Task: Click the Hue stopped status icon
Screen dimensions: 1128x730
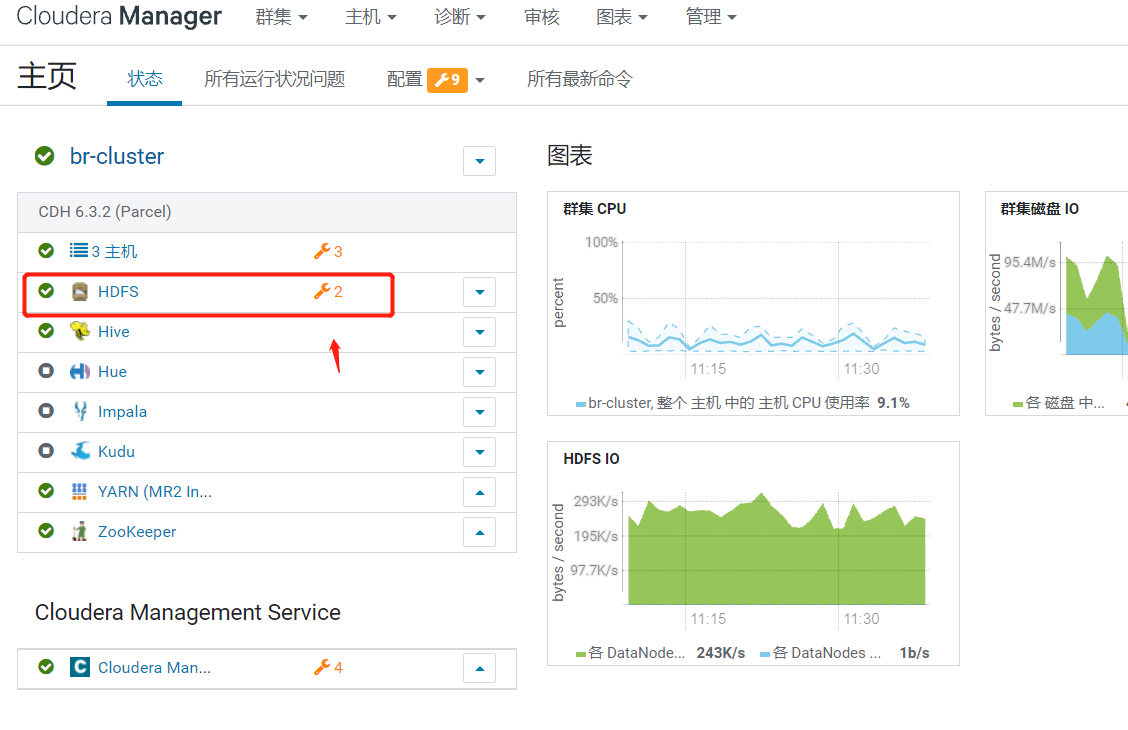Action: click(x=46, y=371)
